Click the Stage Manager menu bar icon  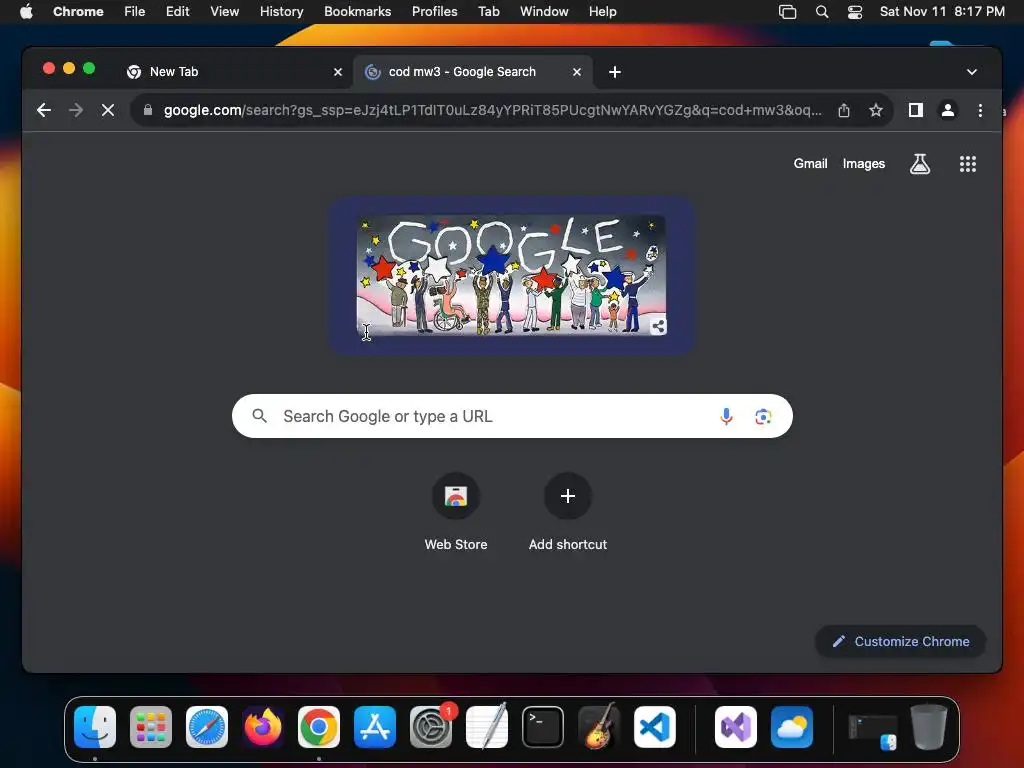[788, 12]
